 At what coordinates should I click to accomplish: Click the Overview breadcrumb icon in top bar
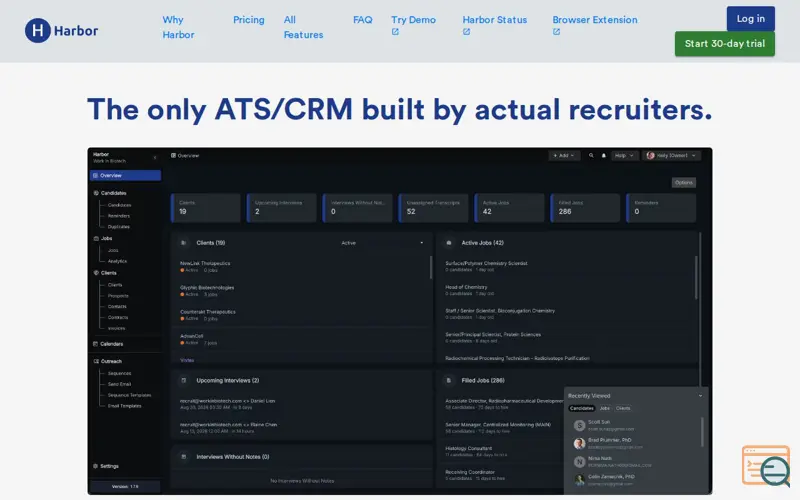(x=173, y=156)
